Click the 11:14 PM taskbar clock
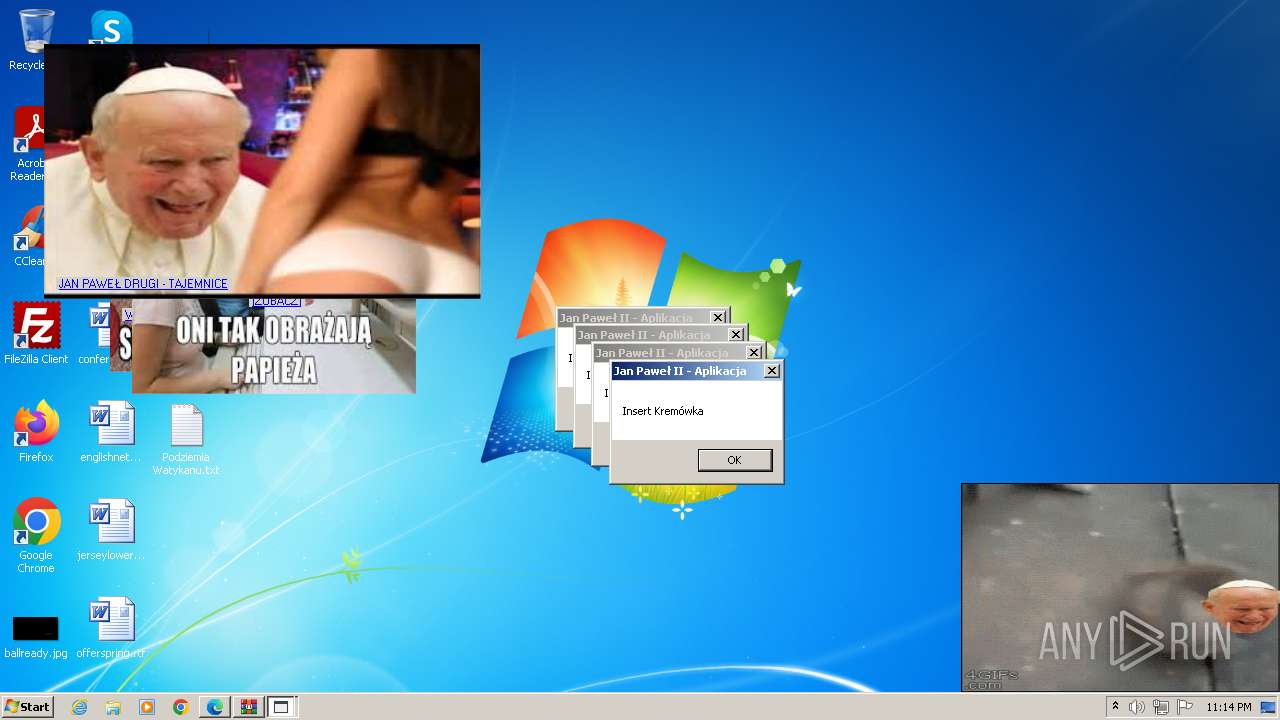1280x720 pixels. [x=1228, y=707]
